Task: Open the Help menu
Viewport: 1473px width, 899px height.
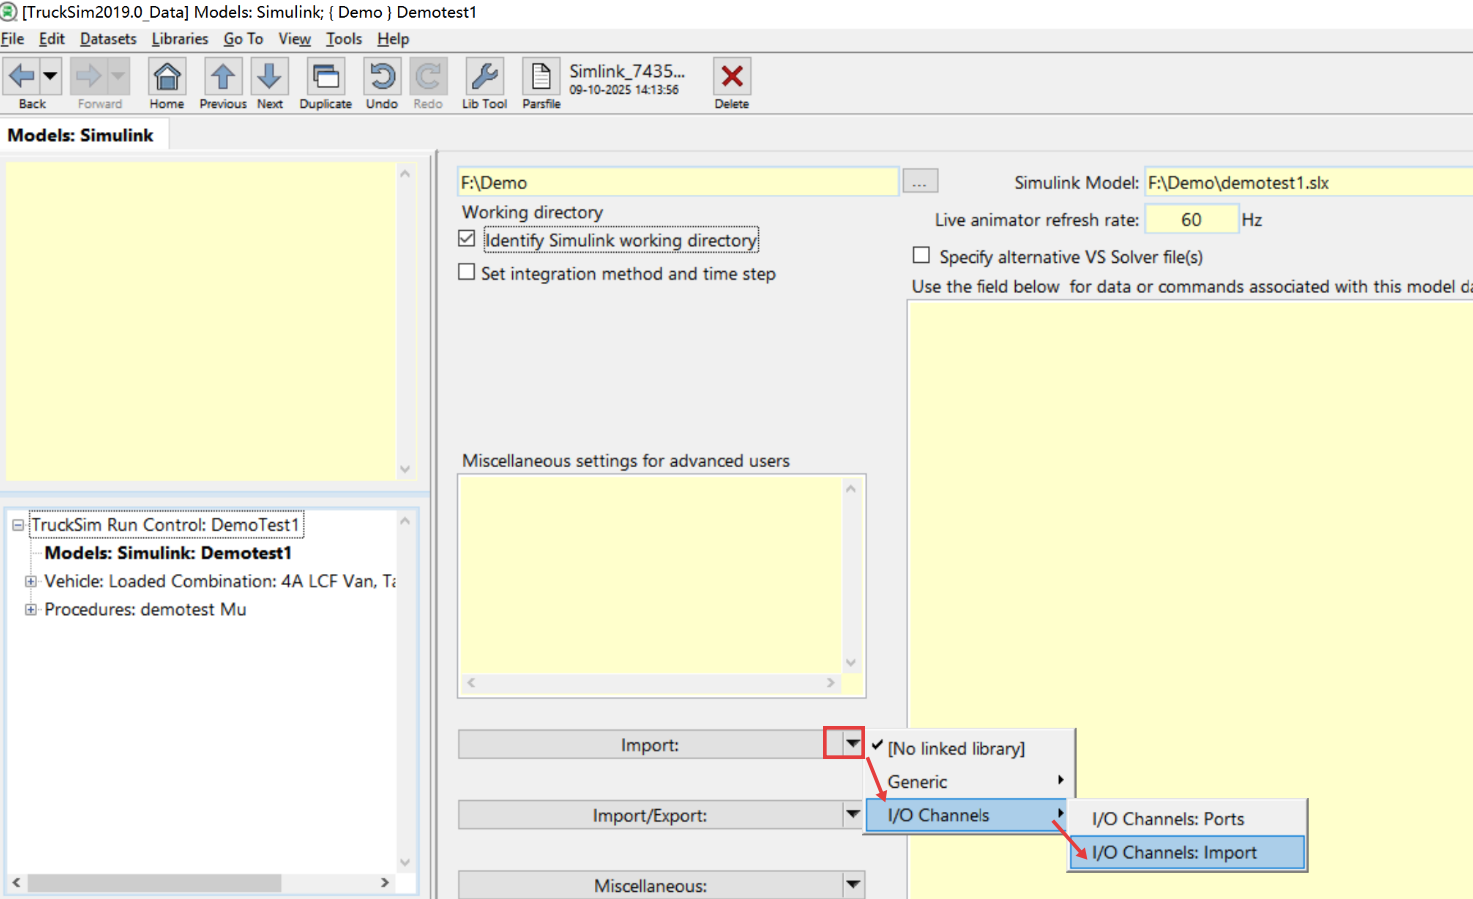Action: [393, 39]
